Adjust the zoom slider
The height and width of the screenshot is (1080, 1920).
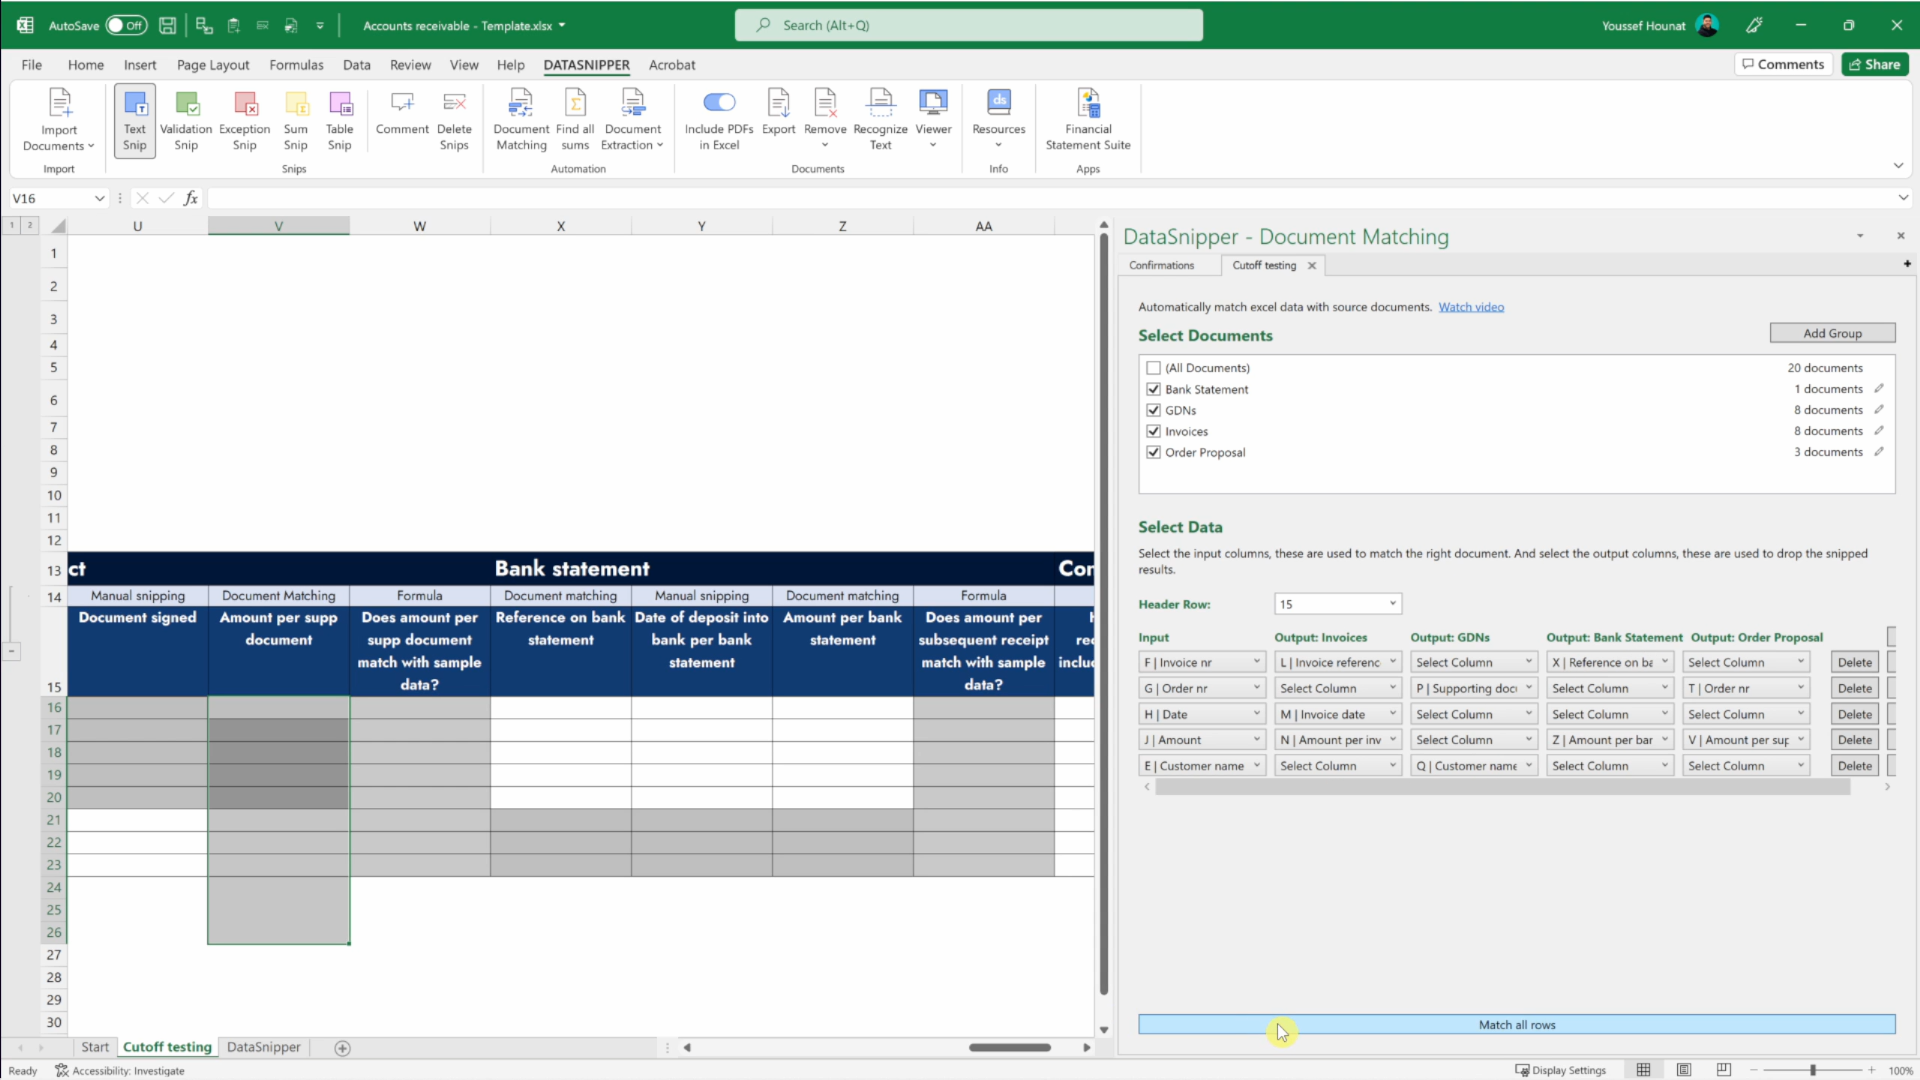1812,1070
